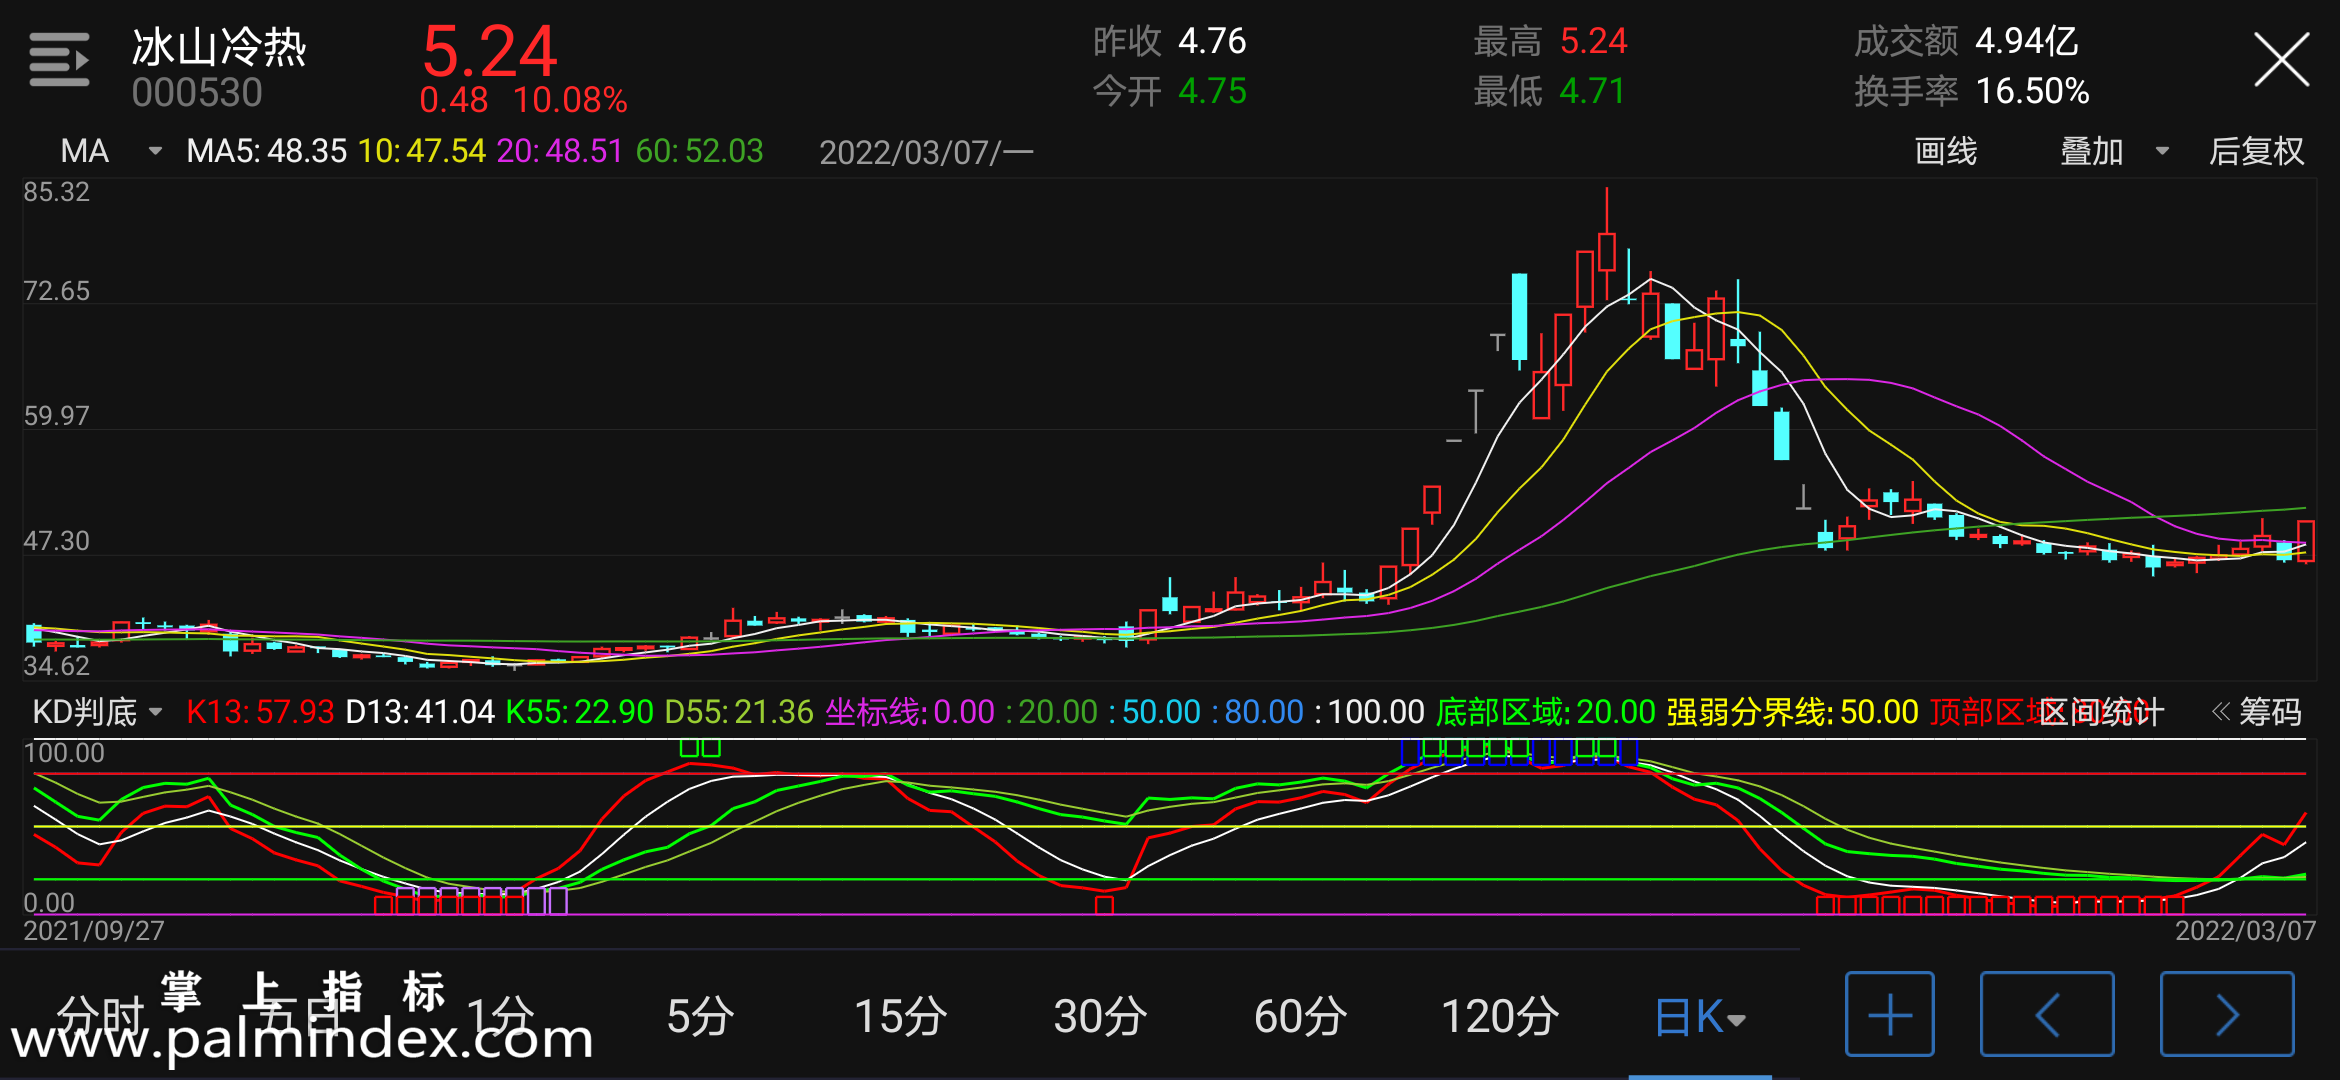Screen dimensions: 2340x1080
Task: Select the 五日 tab
Action: click(300, 1017)
